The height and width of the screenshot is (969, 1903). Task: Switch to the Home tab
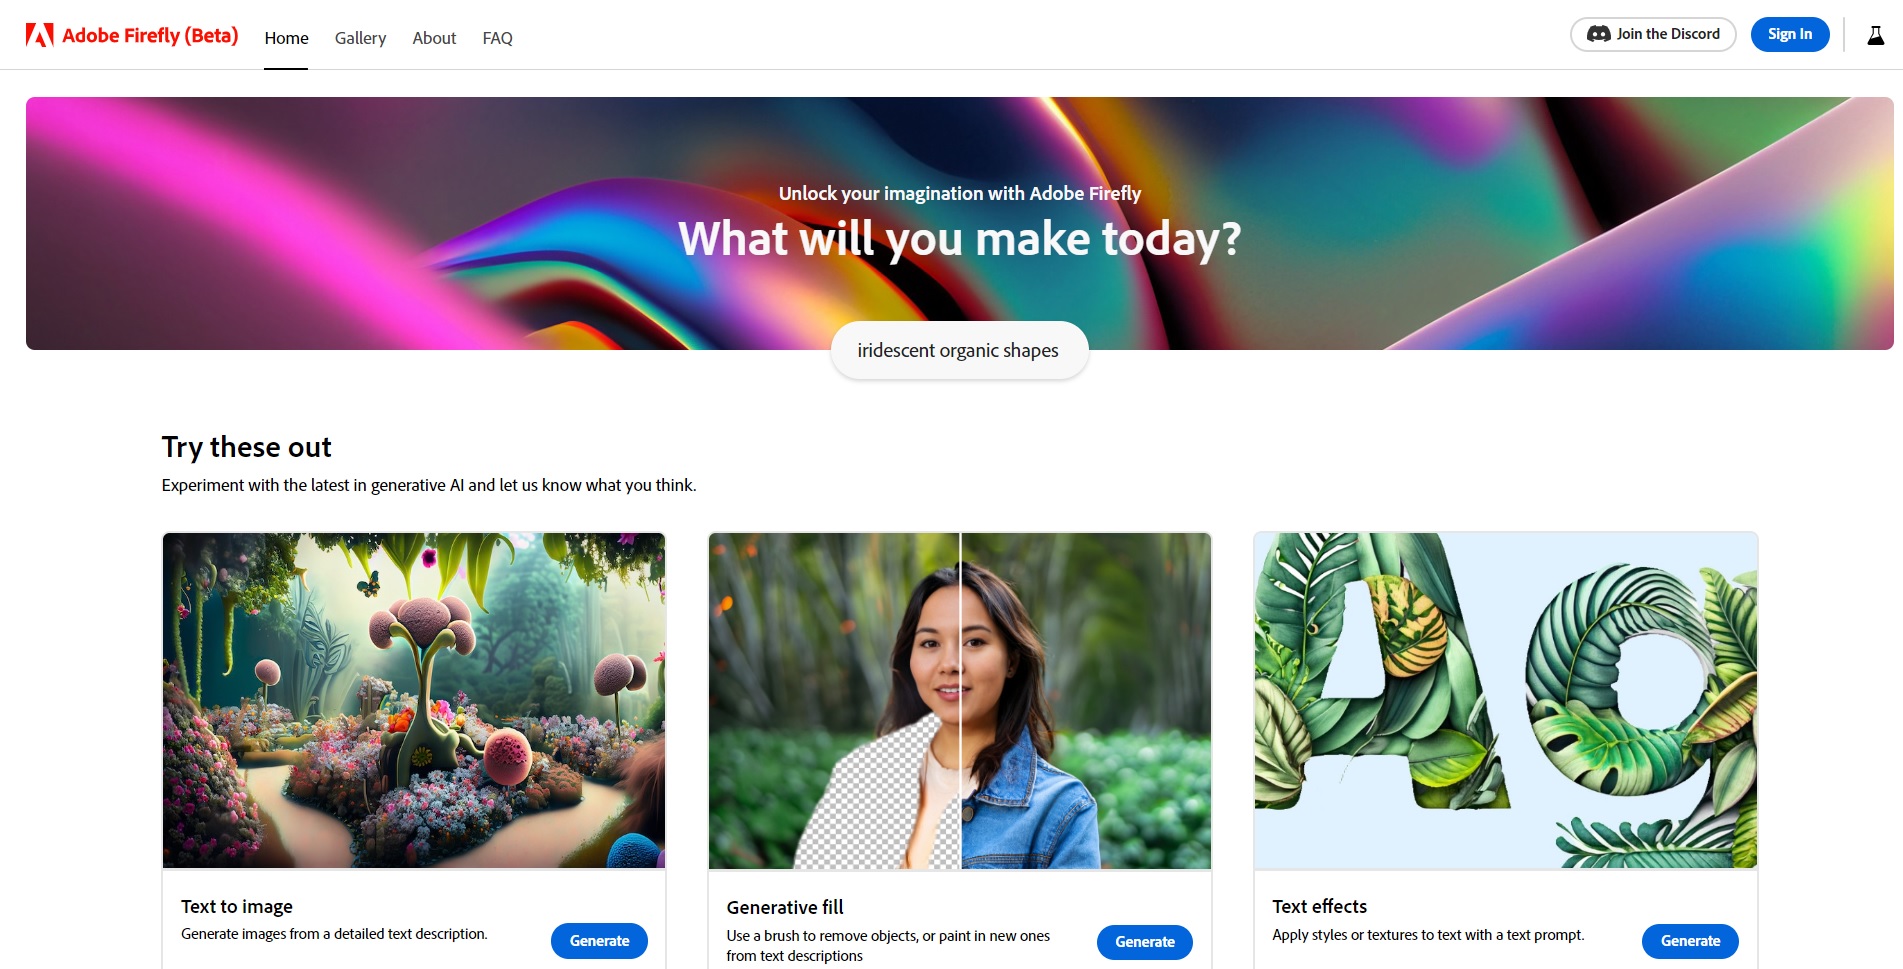[x=286, y=38]
